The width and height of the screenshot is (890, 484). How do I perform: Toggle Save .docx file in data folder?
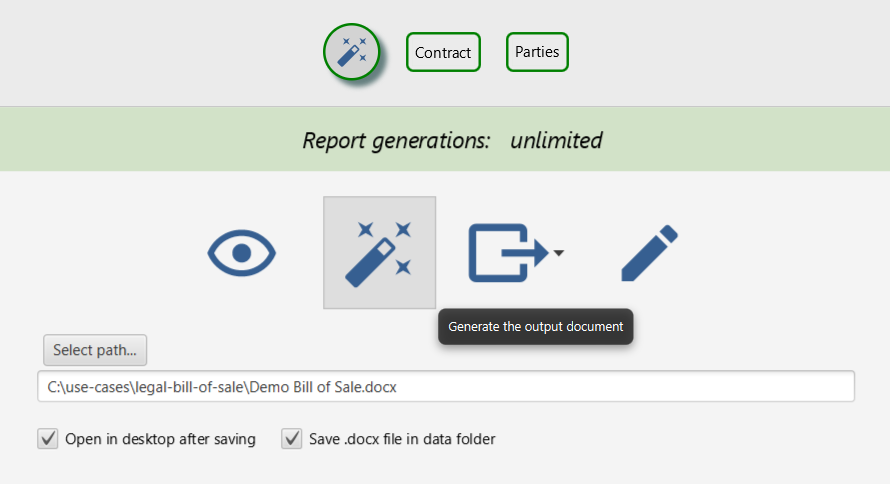point(292,439)
